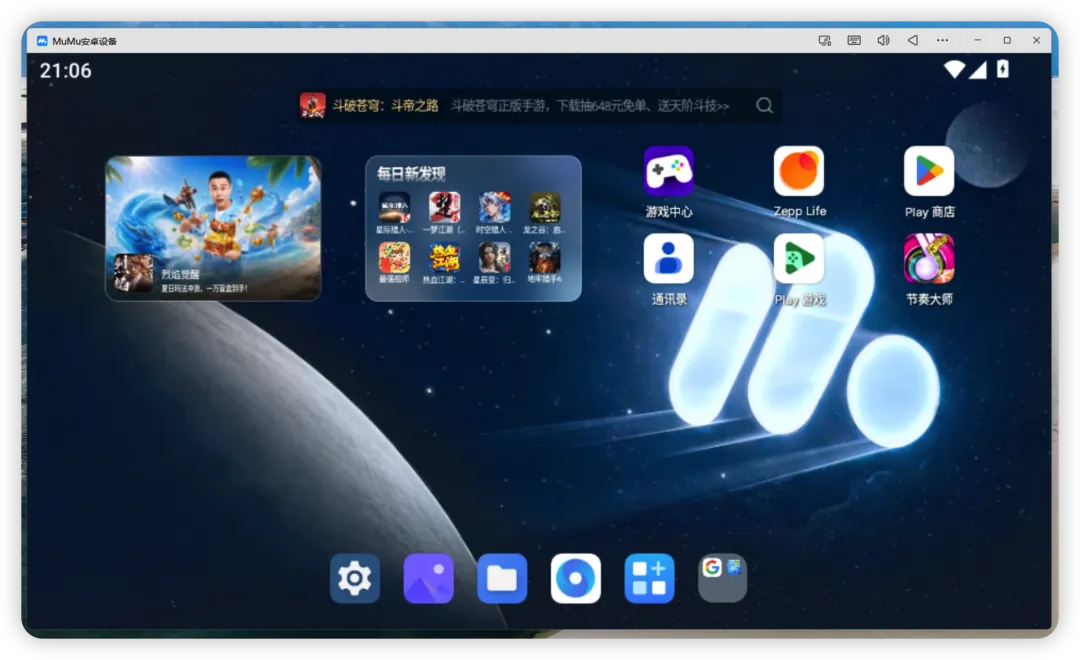Click the 每日新发现 widget title
Viewport: 1080px width, 660px height.
click(x=411, y=173)
